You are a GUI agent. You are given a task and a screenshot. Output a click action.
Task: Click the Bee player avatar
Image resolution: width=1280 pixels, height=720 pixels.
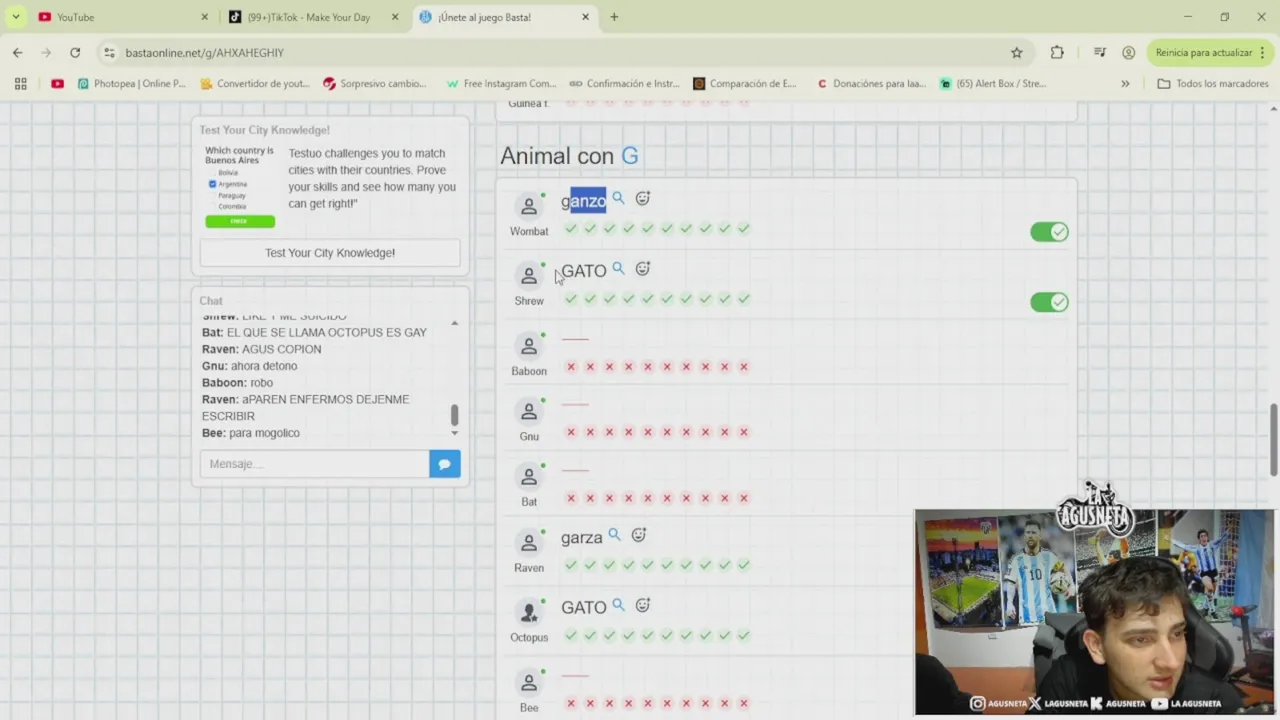coord(529,684)
